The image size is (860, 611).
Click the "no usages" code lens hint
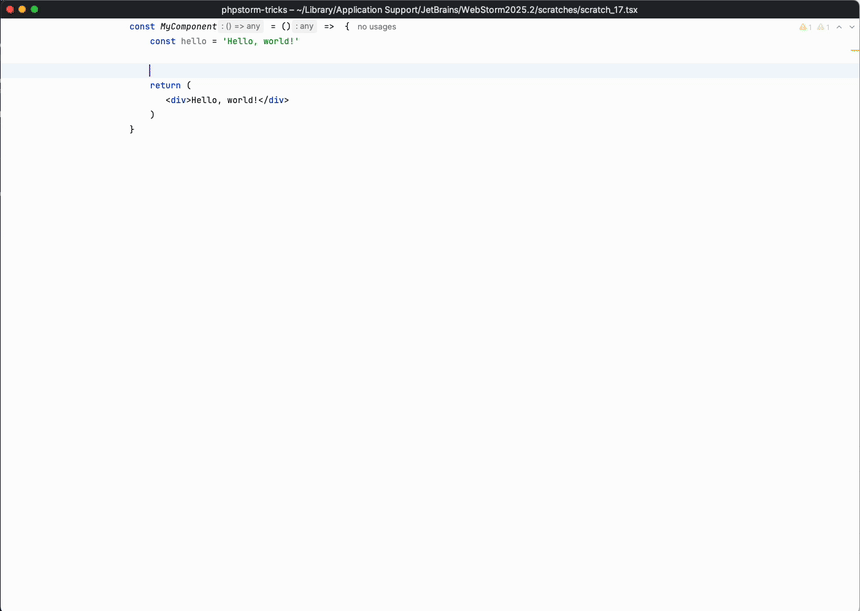coord(376,27)
